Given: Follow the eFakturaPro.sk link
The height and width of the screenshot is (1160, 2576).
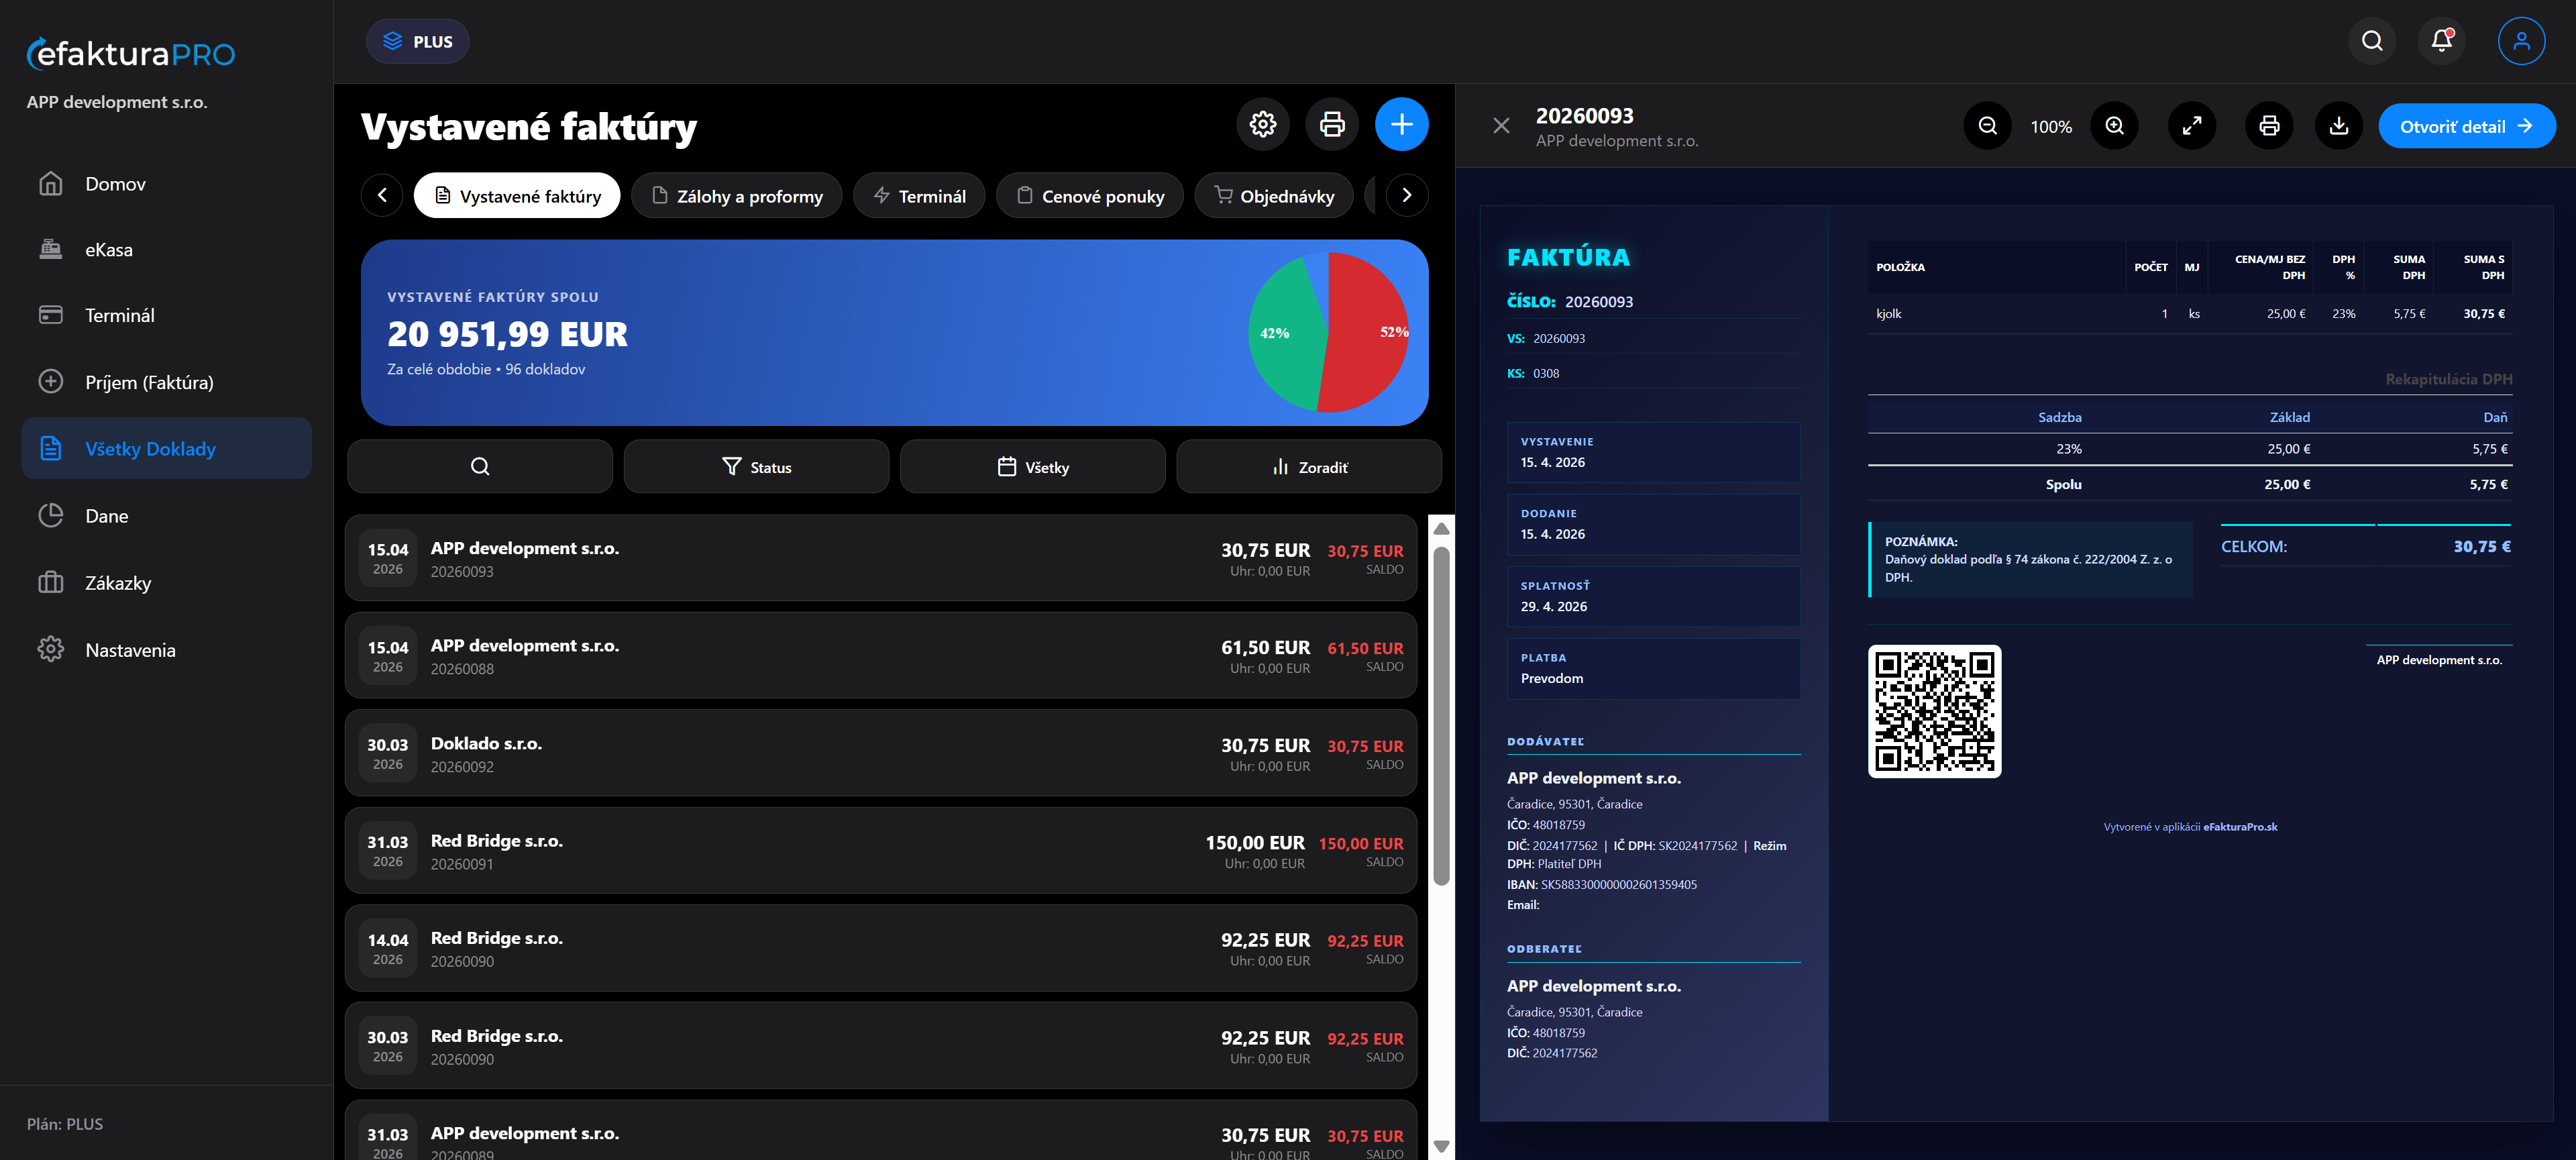Looking at the screenshot, I should [2239, 827].
